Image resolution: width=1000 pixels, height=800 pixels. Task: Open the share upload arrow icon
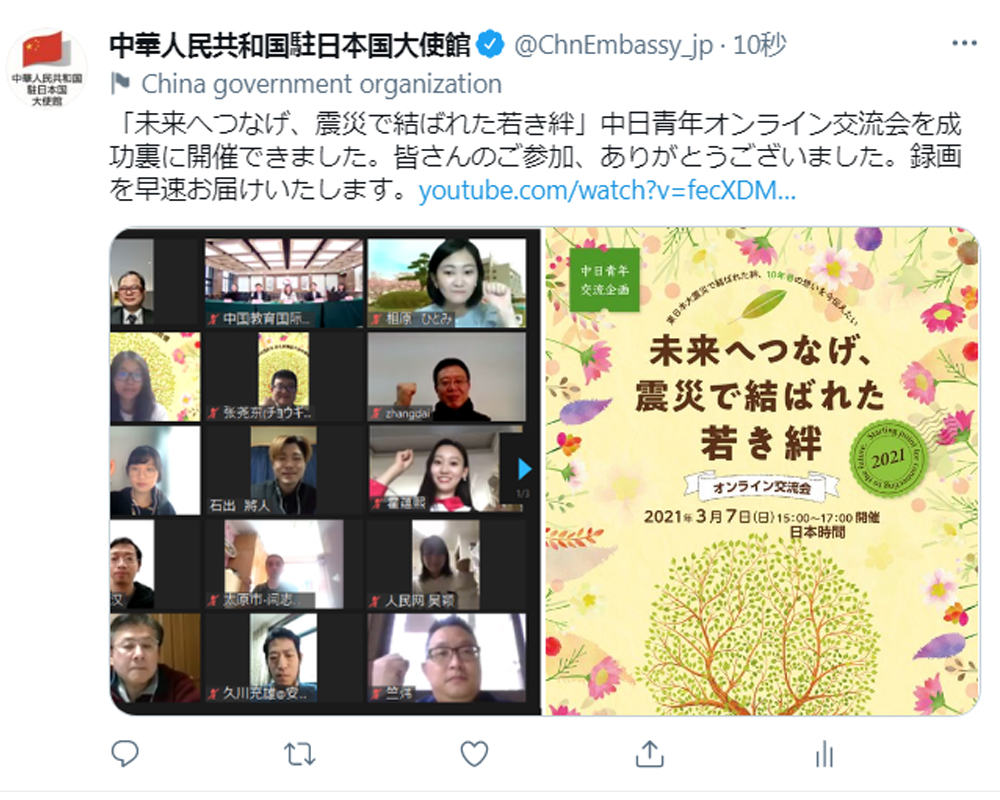[x=649, y=753]
